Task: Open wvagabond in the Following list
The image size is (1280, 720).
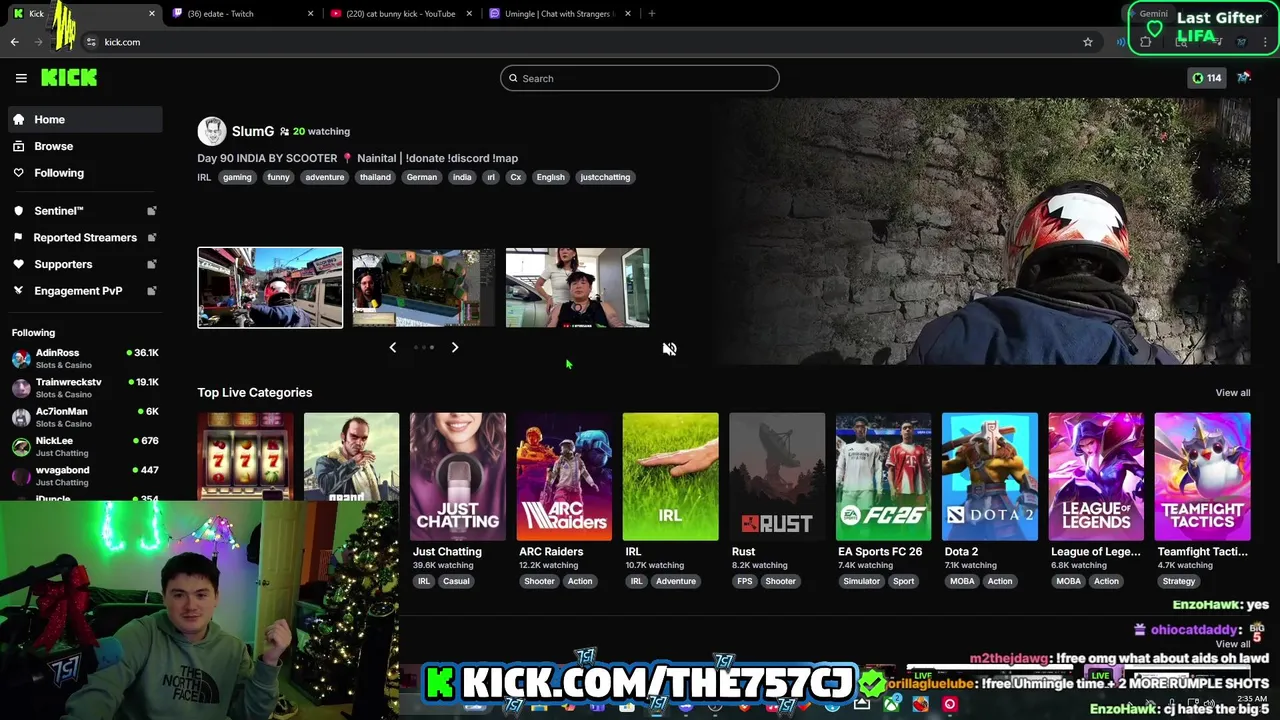Action: [84, 475]
